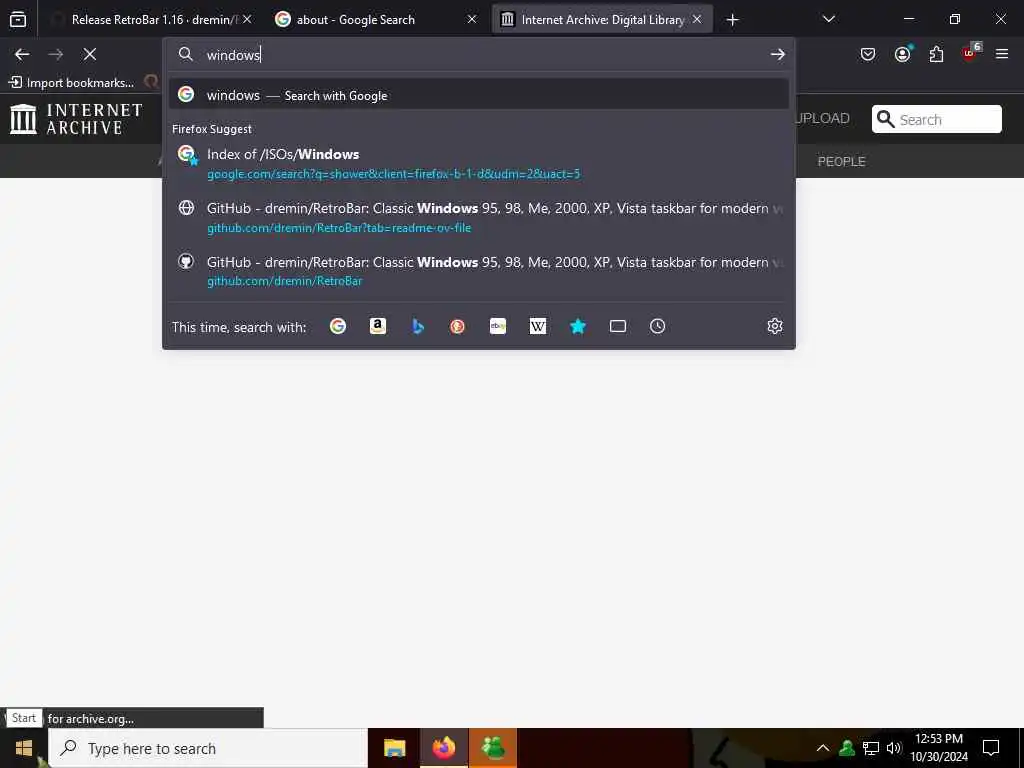Close the Internet Archive tab
Viewport: 1024px width, 768px height.
[697, 20]
